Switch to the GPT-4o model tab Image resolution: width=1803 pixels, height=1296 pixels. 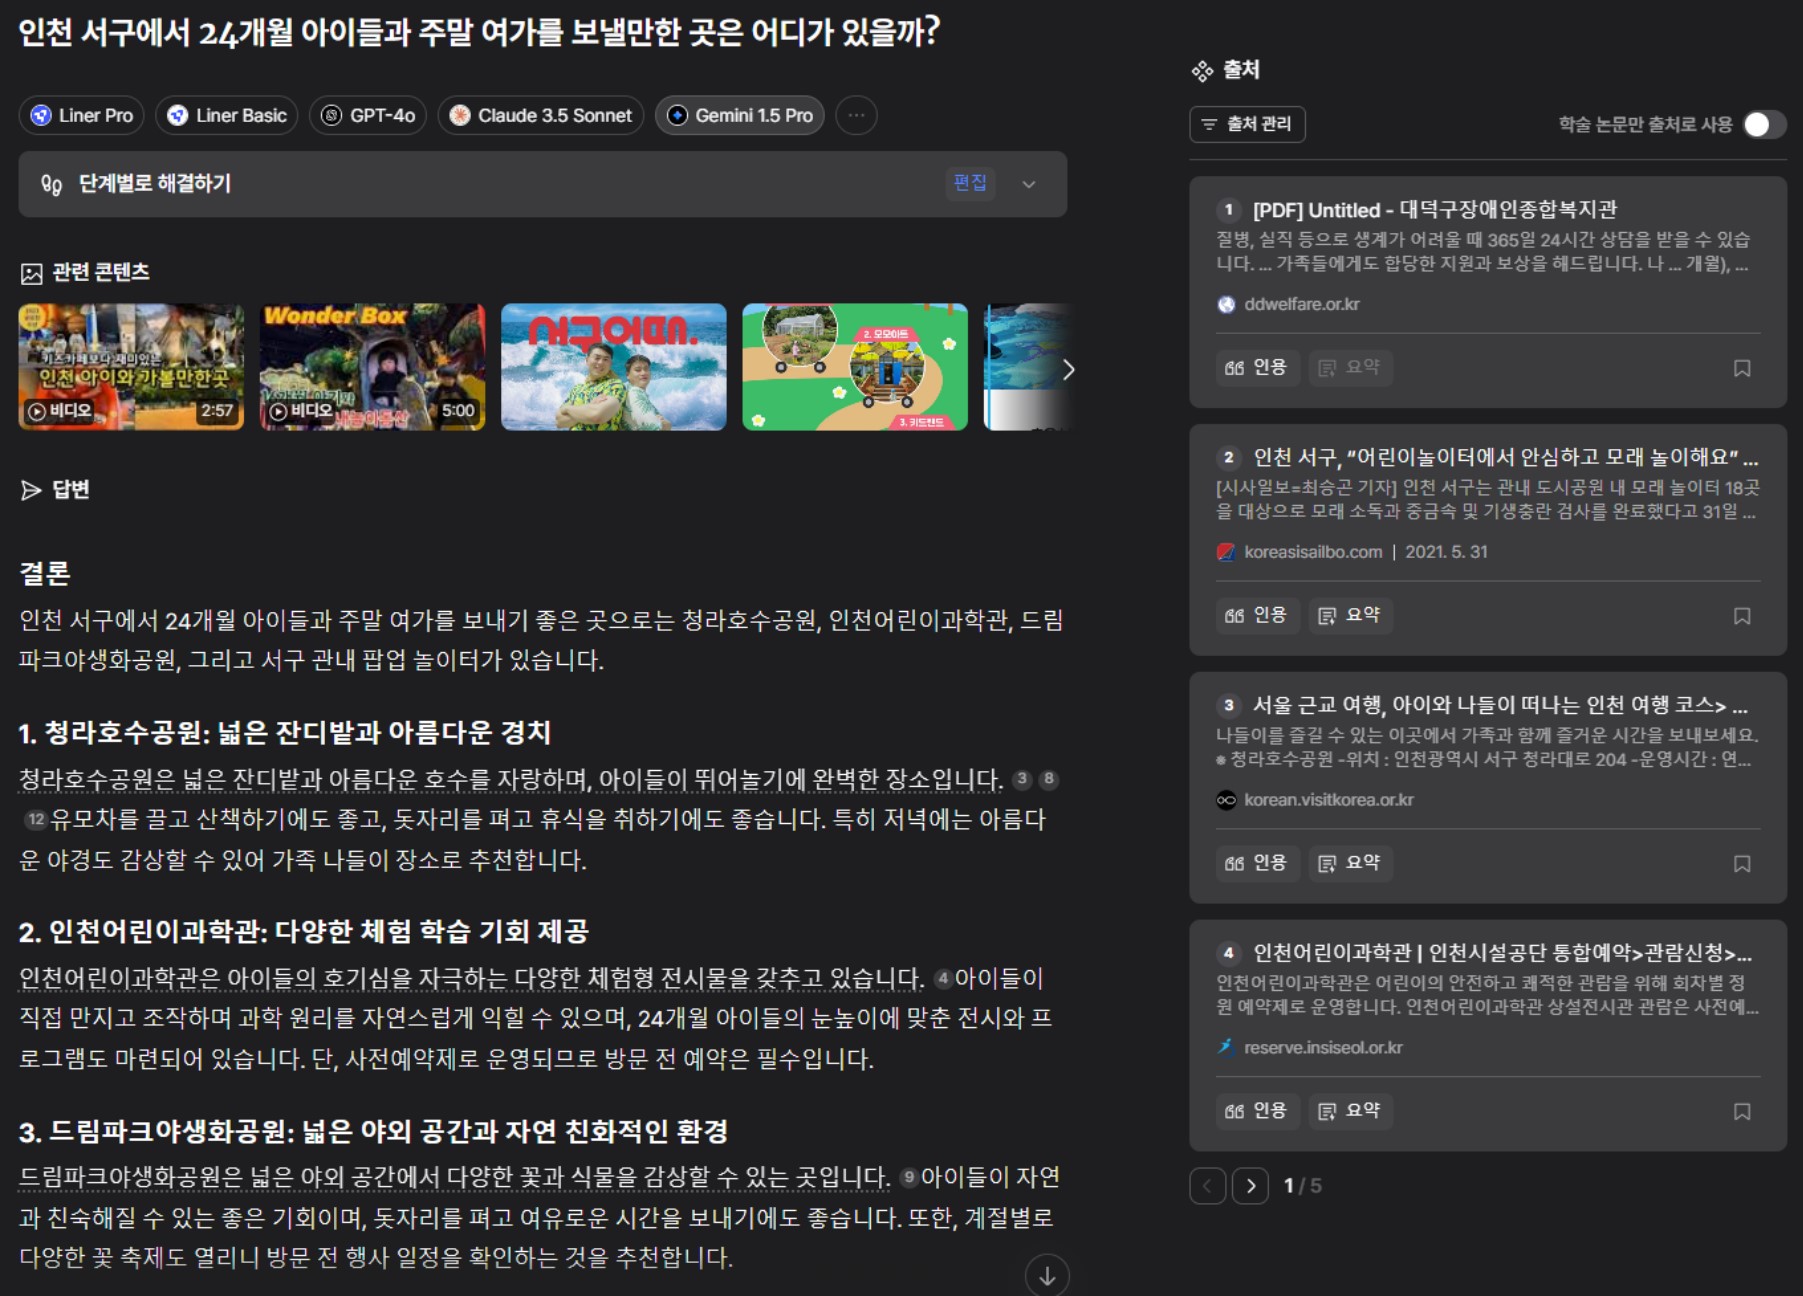368,115
